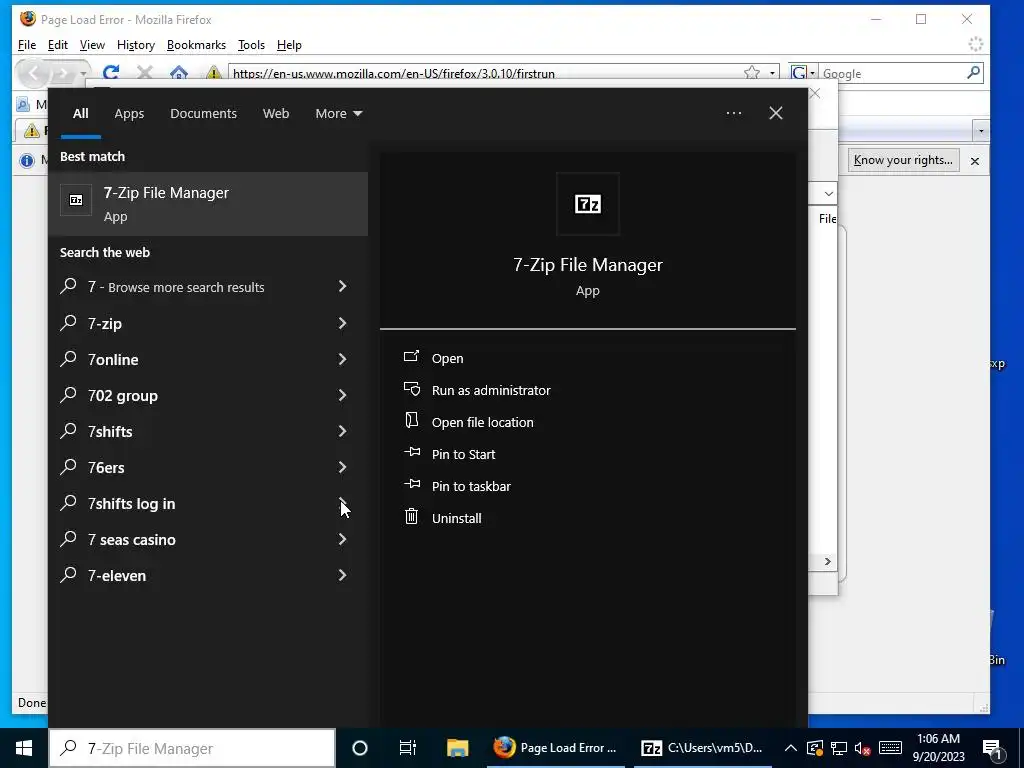Click the search icon beside 7-zip suggestion
The width and height of the screenshot is (1024, 768).
[x=69, y=323]
